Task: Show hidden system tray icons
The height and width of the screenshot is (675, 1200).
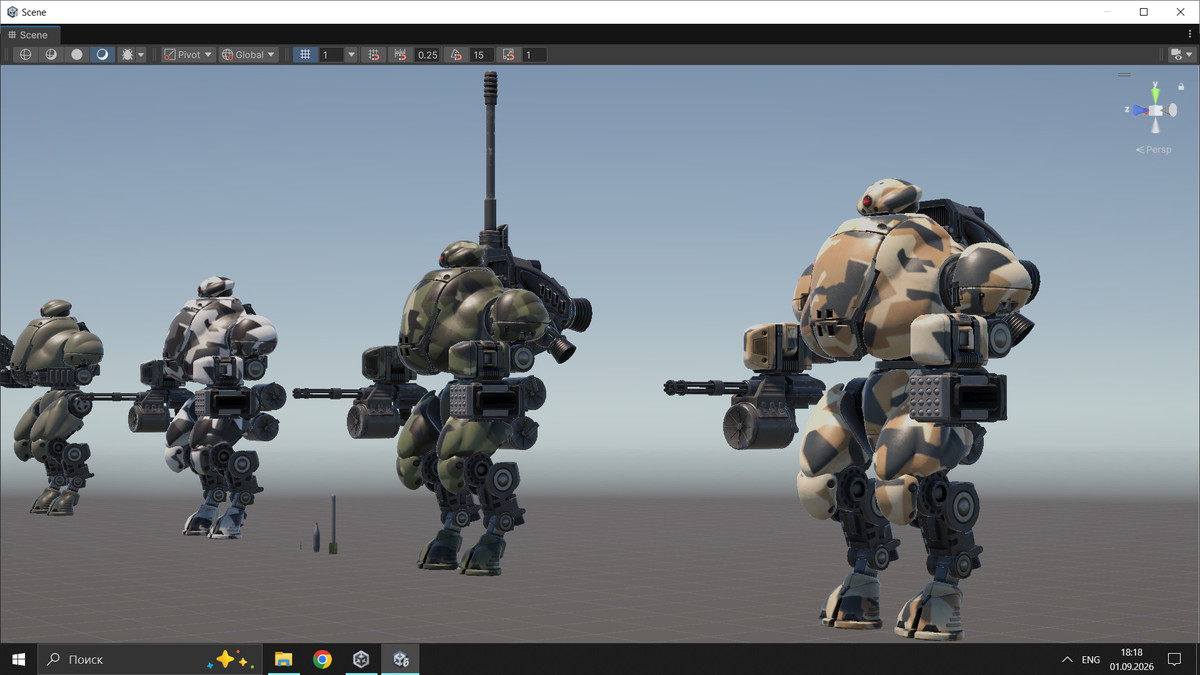Action: (1066, 659)
